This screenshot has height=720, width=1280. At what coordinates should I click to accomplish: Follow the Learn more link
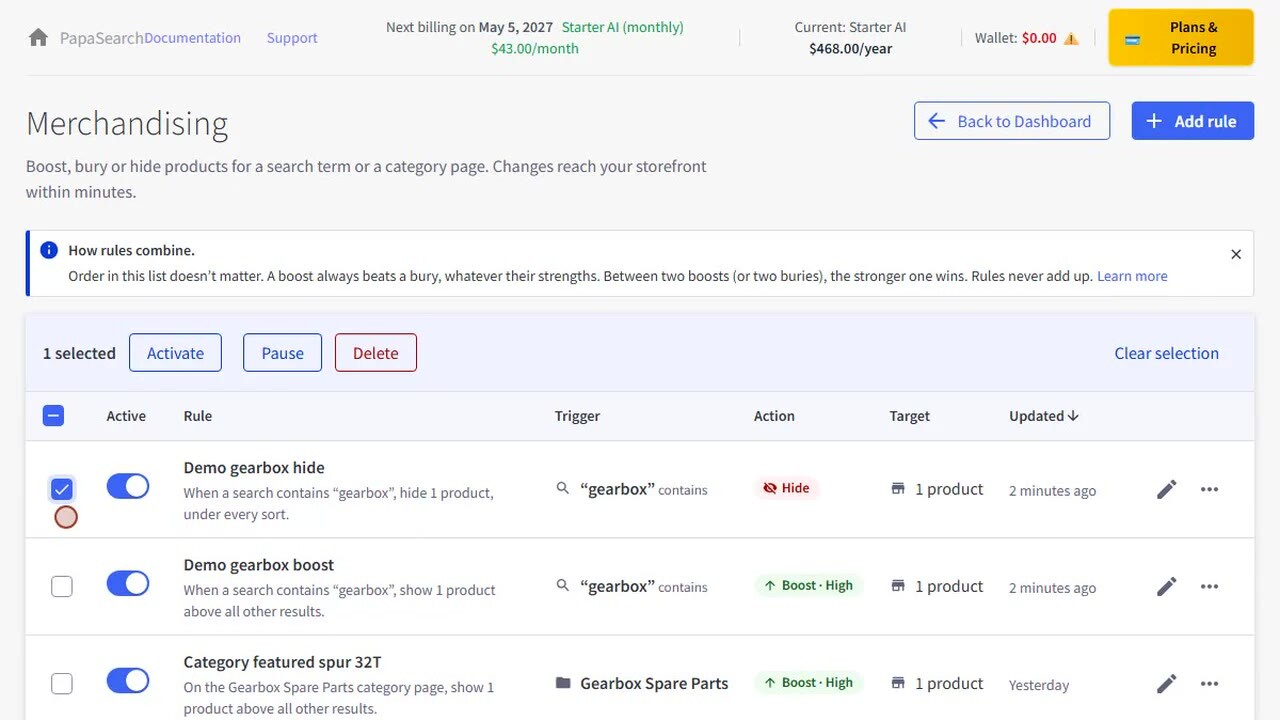click(x=1132, y=276)
